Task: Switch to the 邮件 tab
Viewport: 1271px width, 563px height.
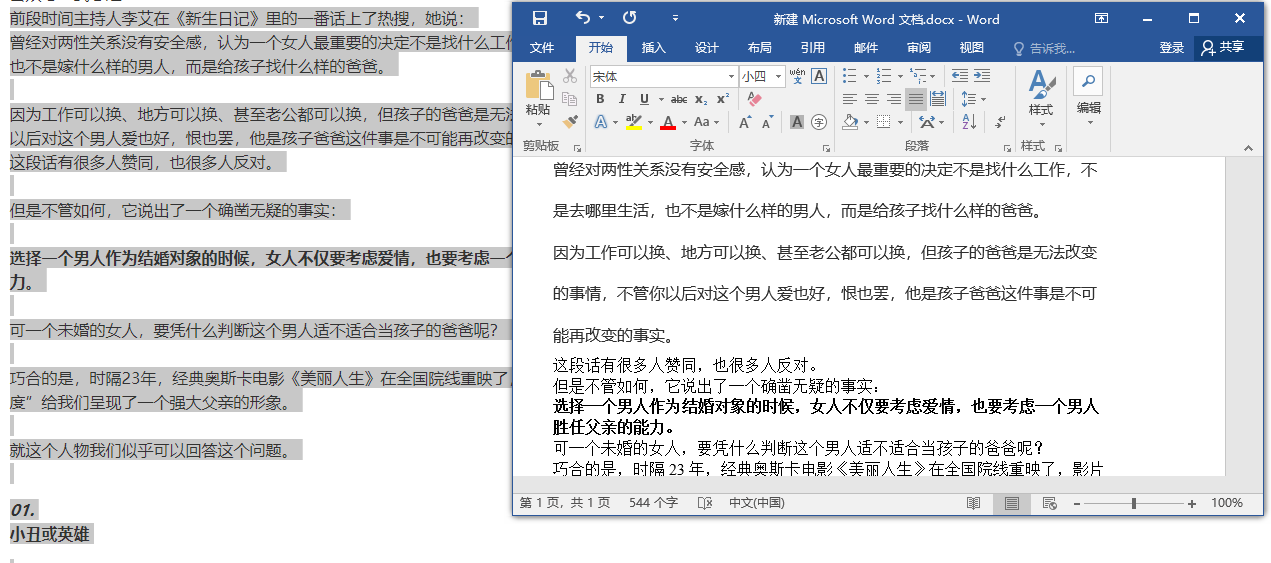Action: coord(866,48)
